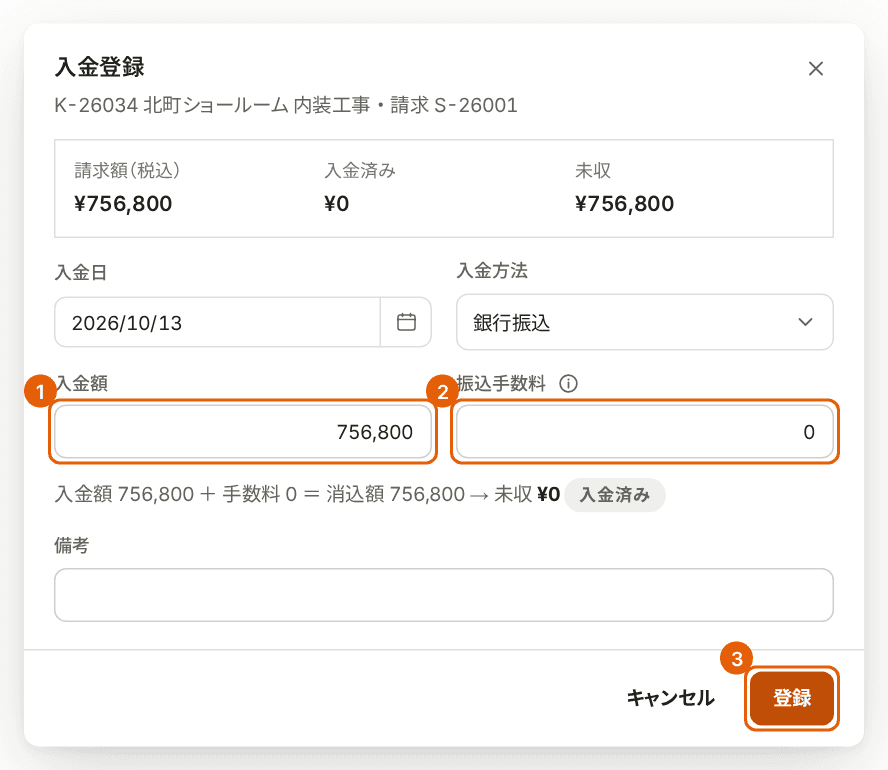
Task: Click the 未収 amount in summary box
Action: tap(624, 204)
